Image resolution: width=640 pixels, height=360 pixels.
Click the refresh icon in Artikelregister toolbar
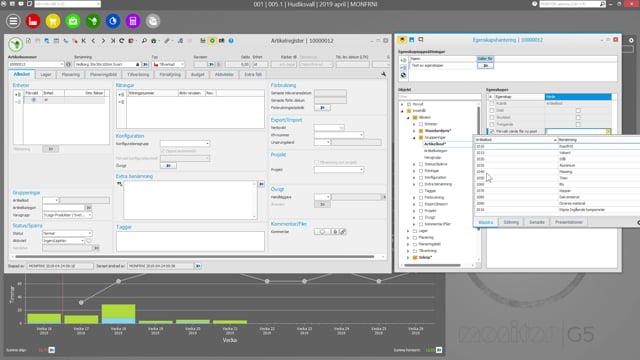[122, 41]
